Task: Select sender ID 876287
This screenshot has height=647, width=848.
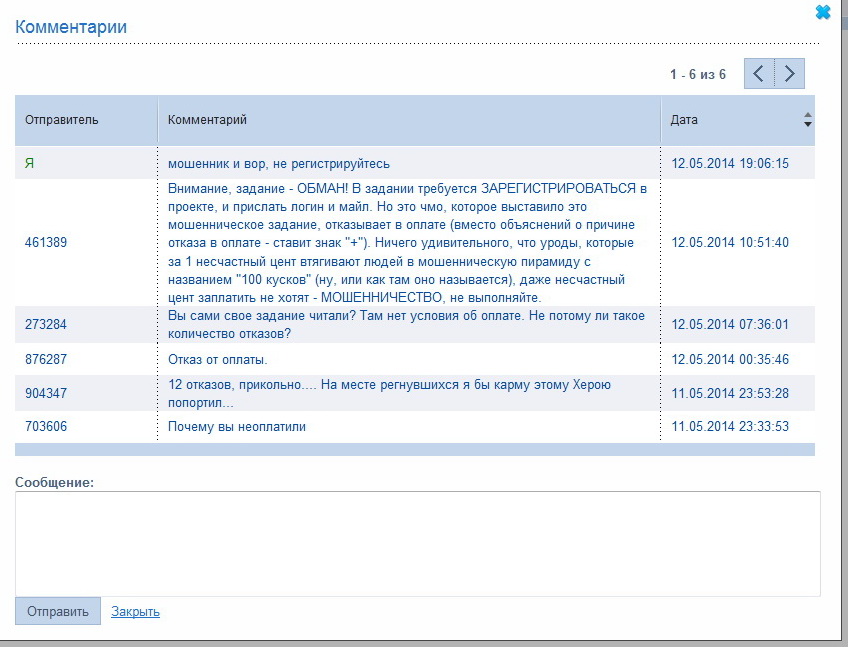Action: point(46,359)
